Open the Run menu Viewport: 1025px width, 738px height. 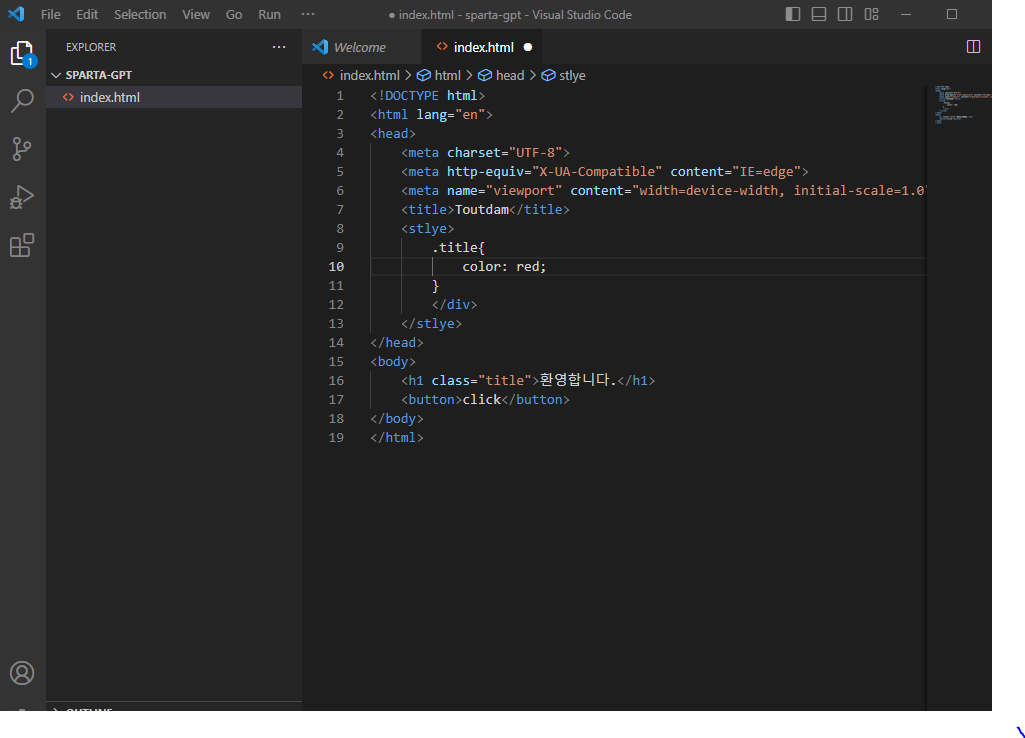click(x=269, y=14)
